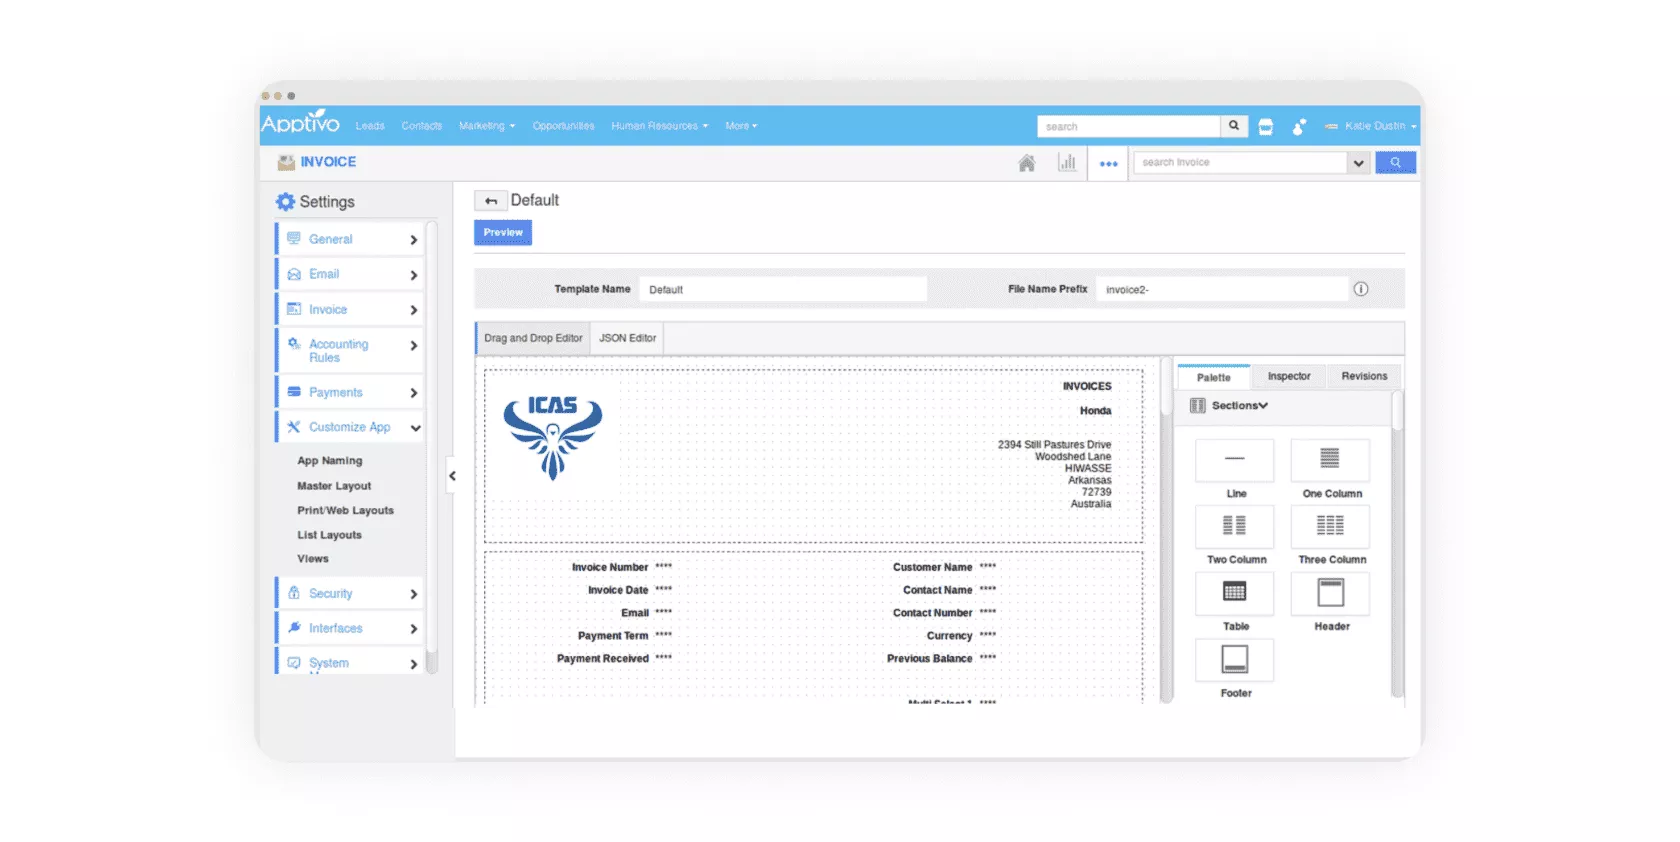
Task: Open Print/Web Layouts settings
Action: pos(345,510)
